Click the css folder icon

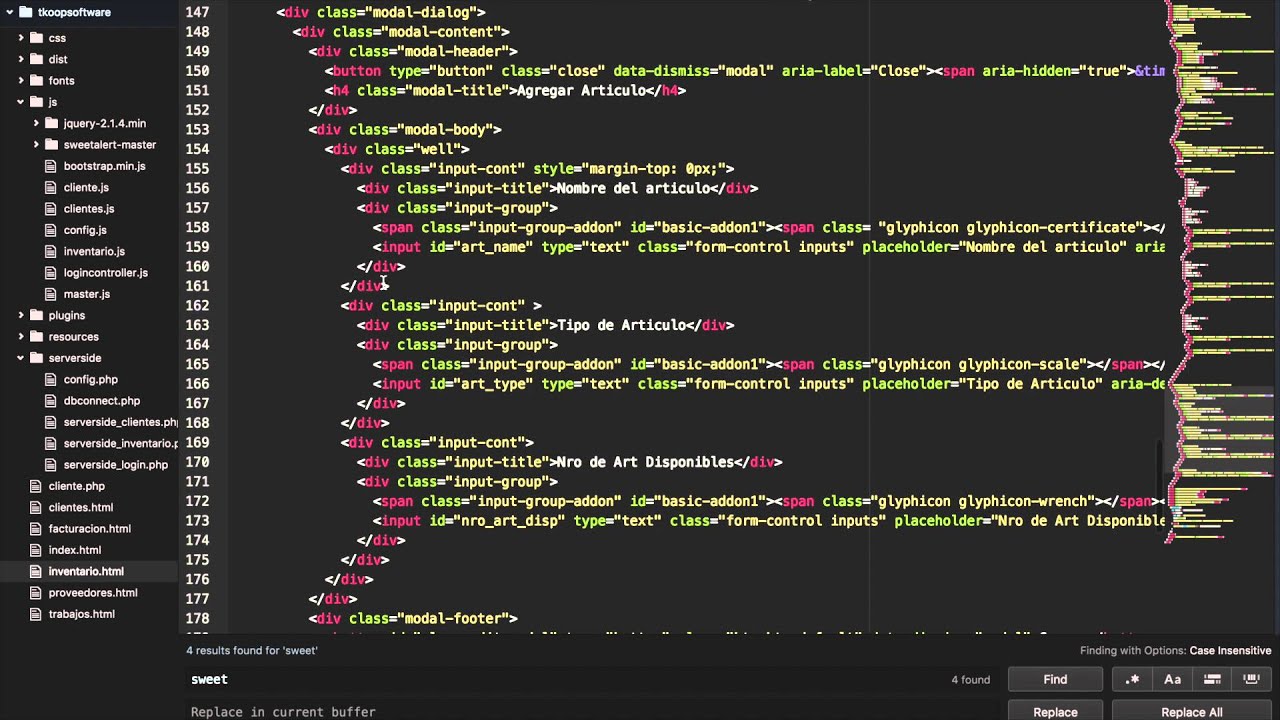point(37,38)
